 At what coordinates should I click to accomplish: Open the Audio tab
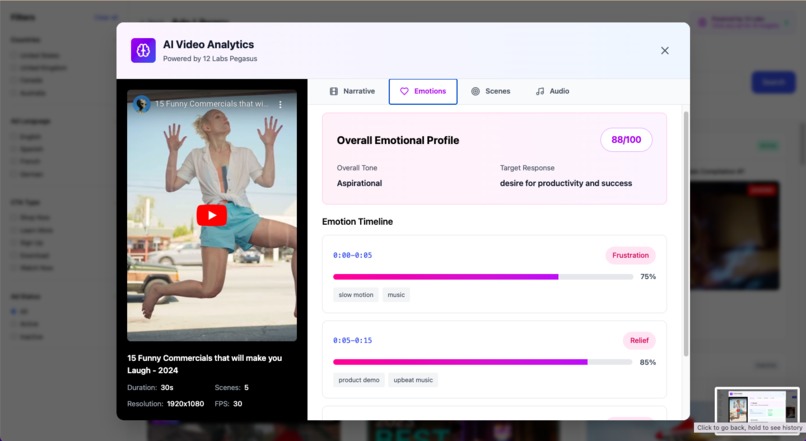point(553,91)
